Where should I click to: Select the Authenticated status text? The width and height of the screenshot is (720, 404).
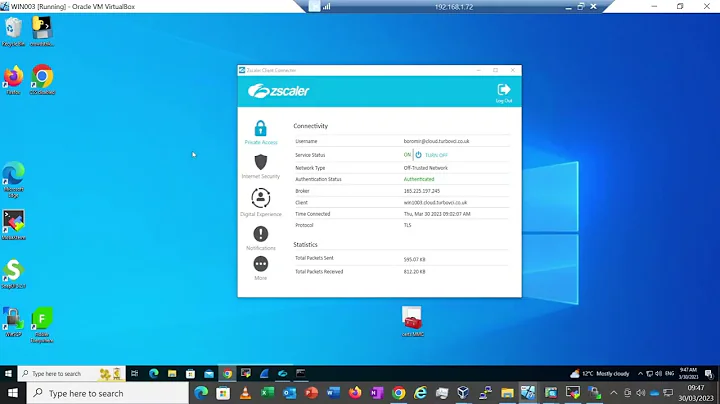click(x=419, y=180)
